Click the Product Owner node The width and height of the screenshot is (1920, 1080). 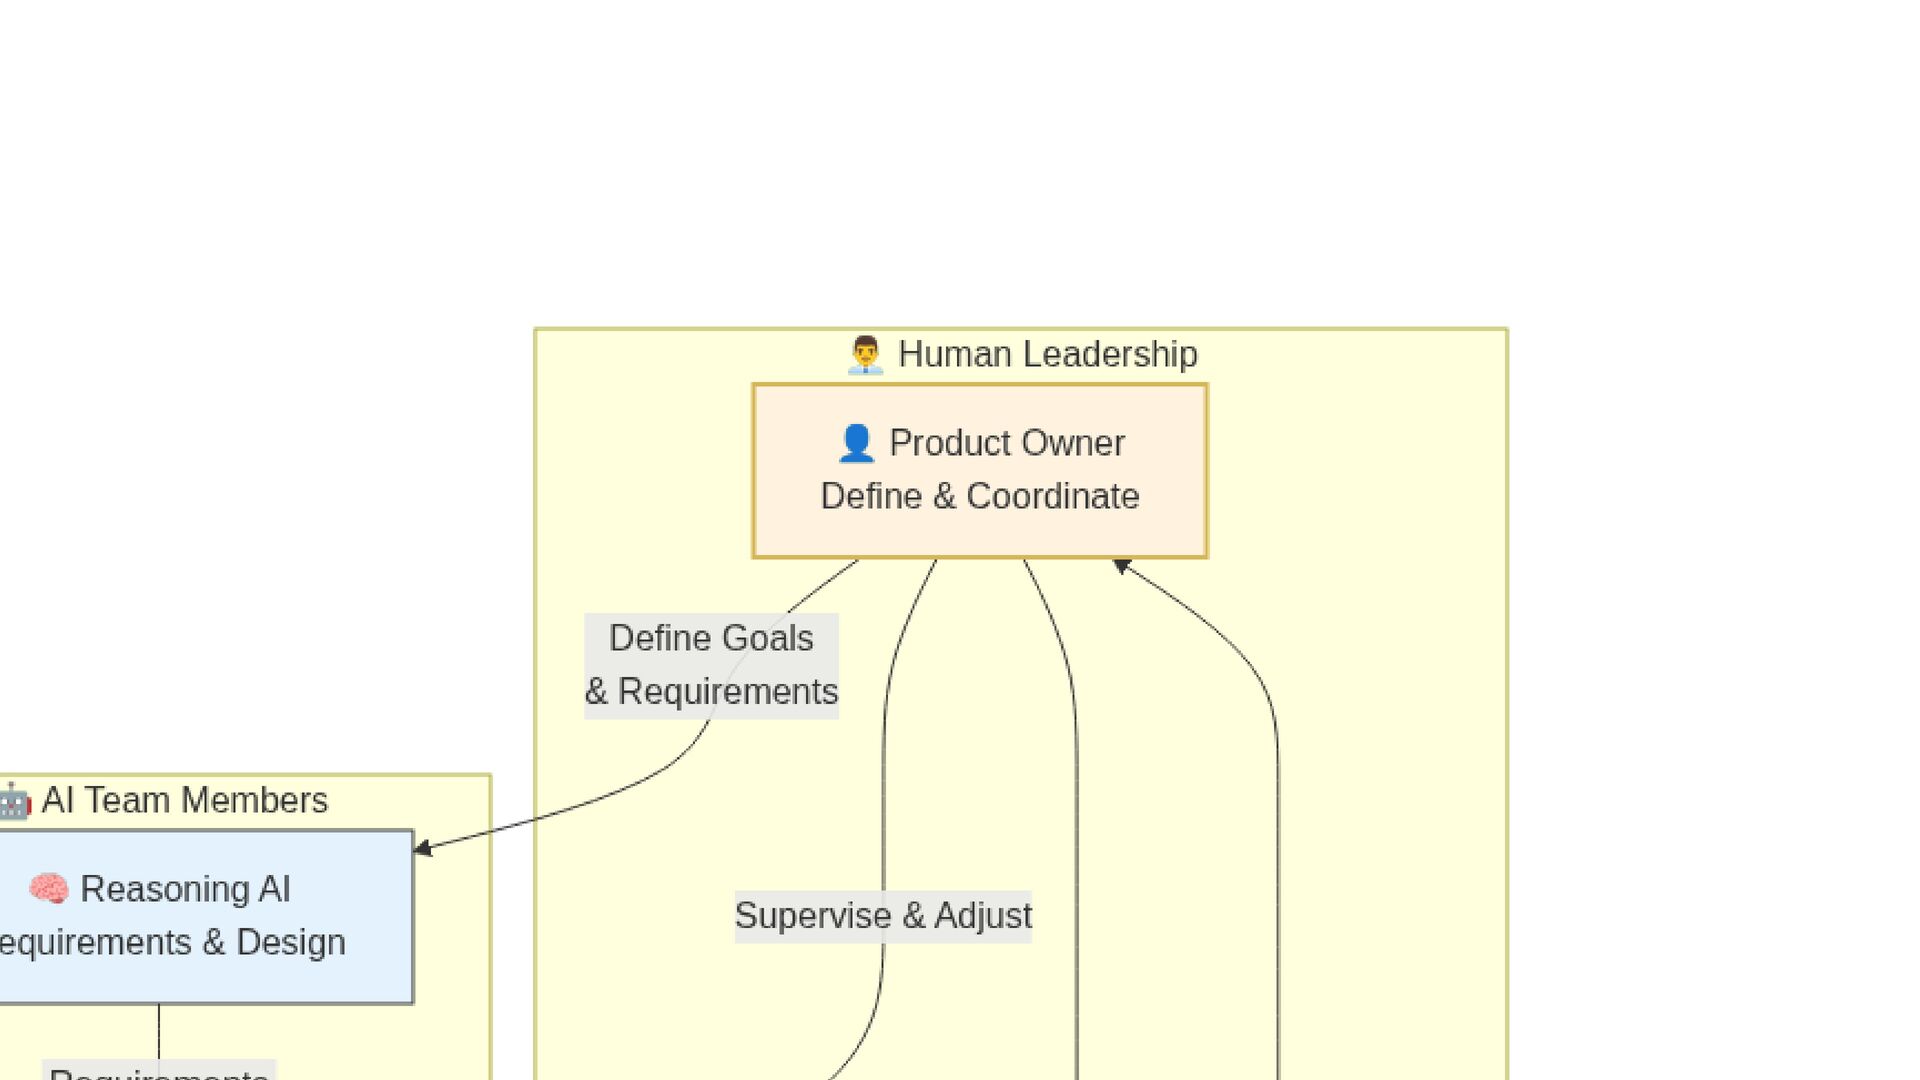pos(980,470)
